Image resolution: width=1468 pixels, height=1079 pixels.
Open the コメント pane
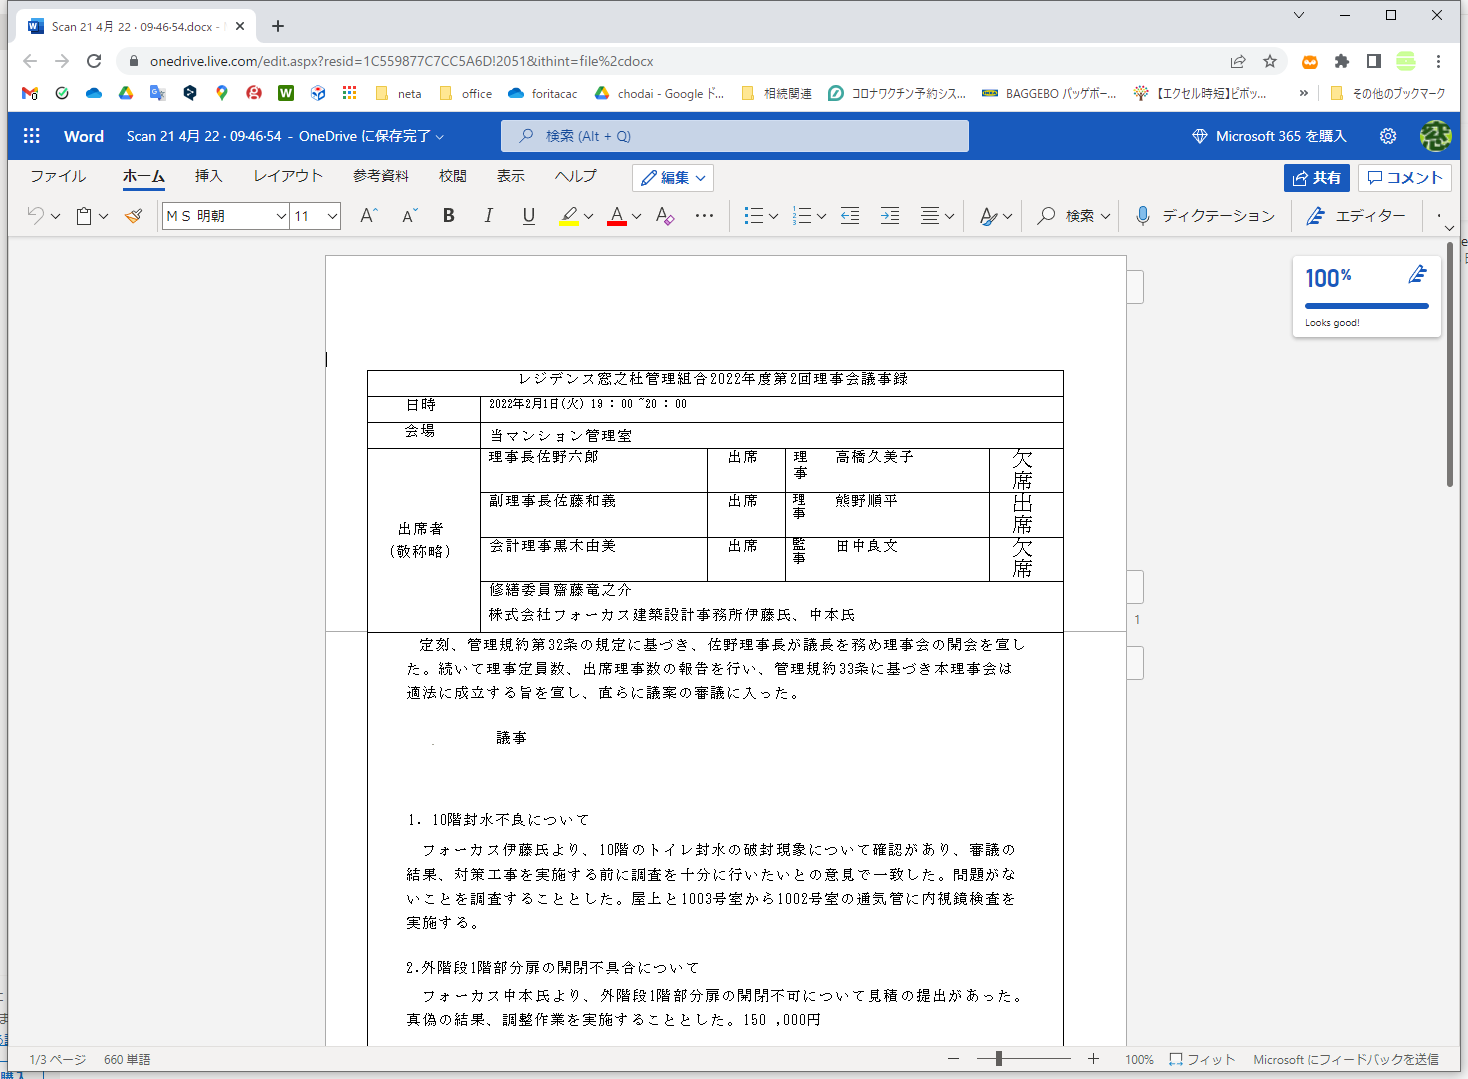pyautogui.click(x=1404, y=177)
